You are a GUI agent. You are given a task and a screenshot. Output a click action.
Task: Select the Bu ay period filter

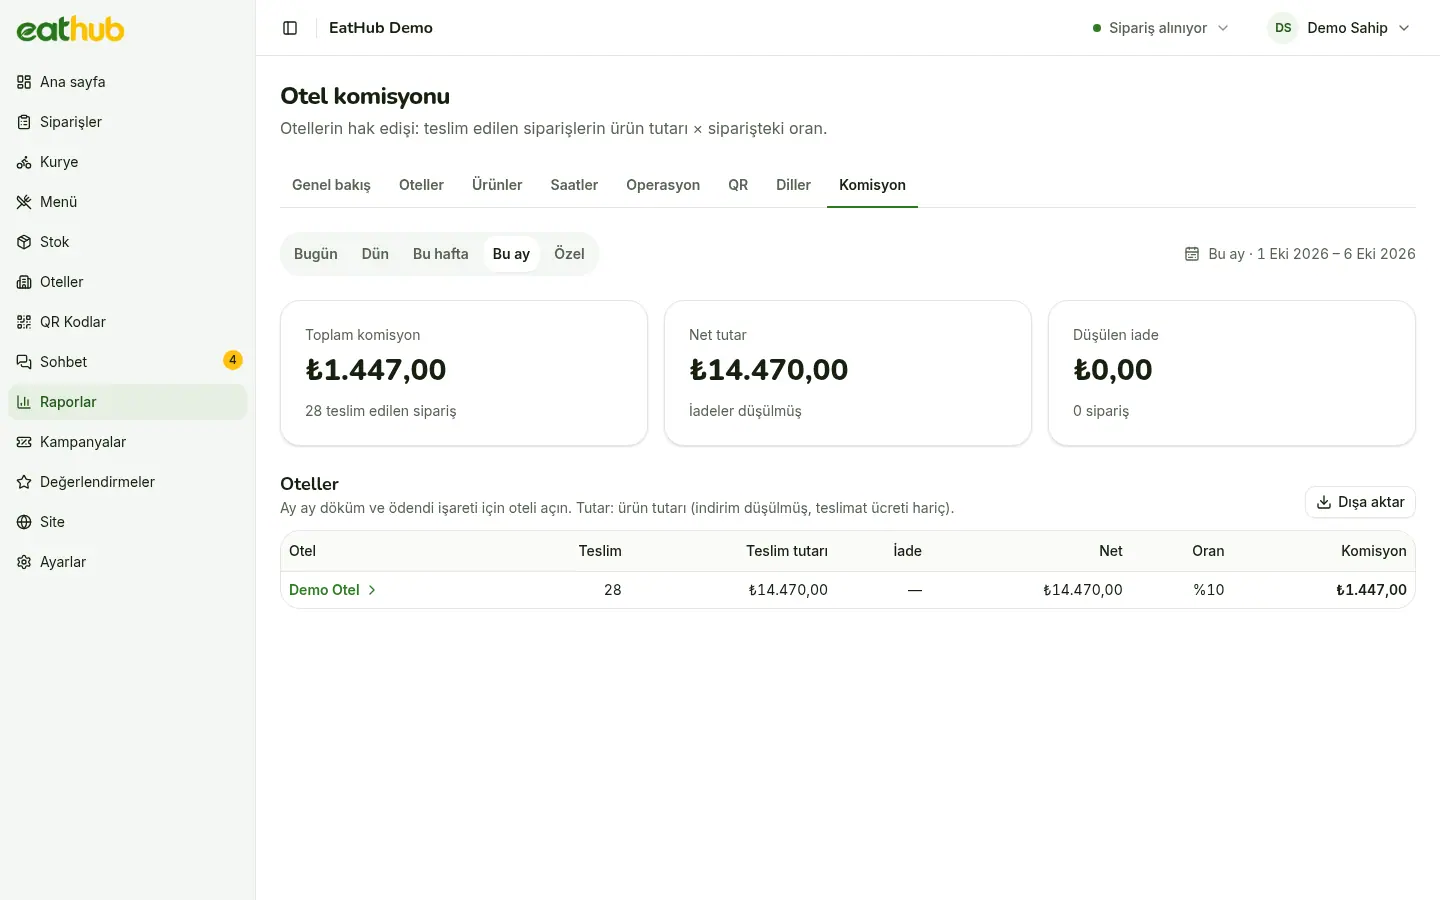(511, 254)
